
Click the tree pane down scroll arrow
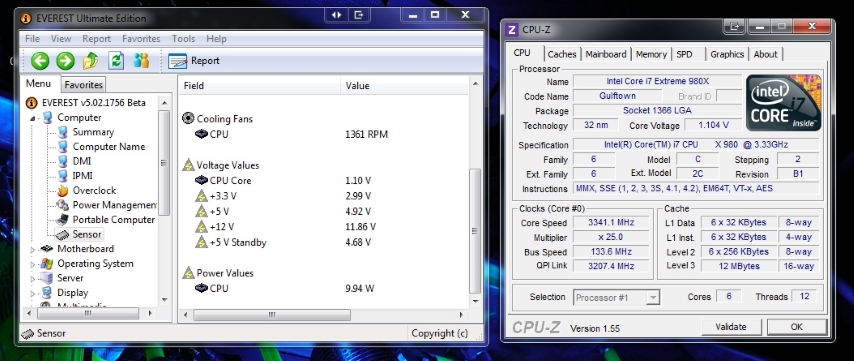tap(164, 299)
